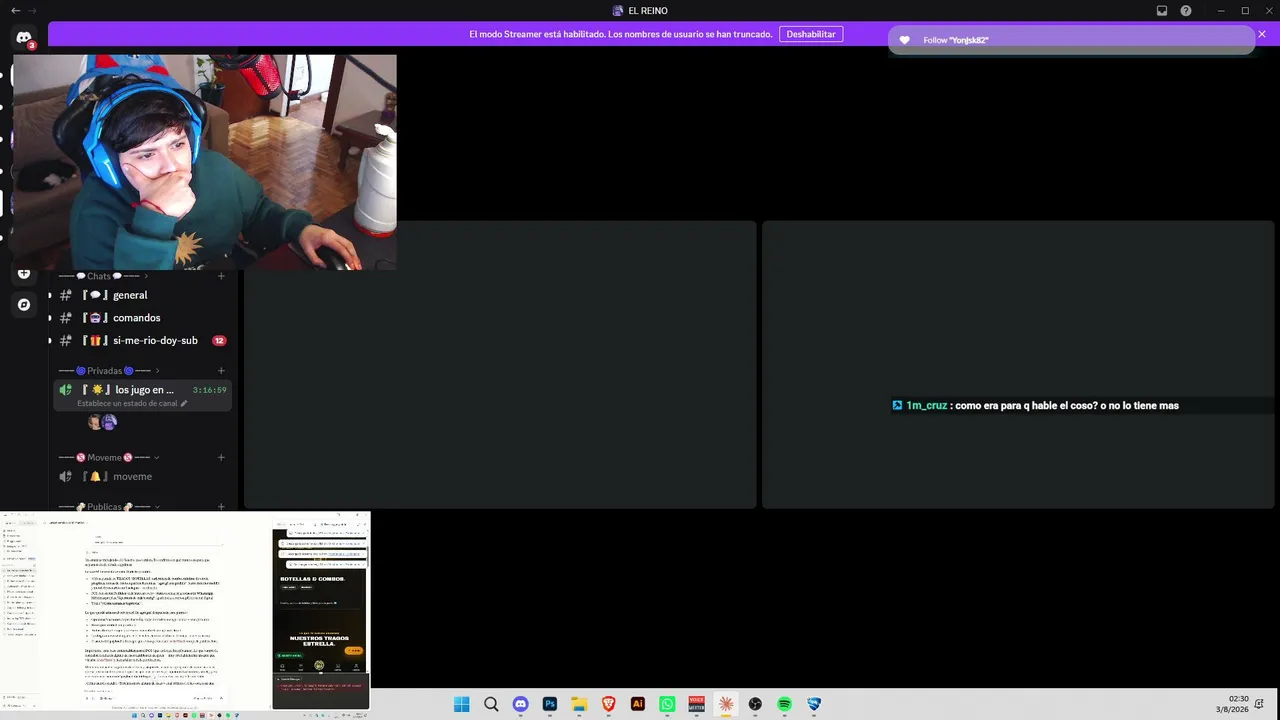
Task: Click the add server plus icon
Action: [x=24, y=273]
